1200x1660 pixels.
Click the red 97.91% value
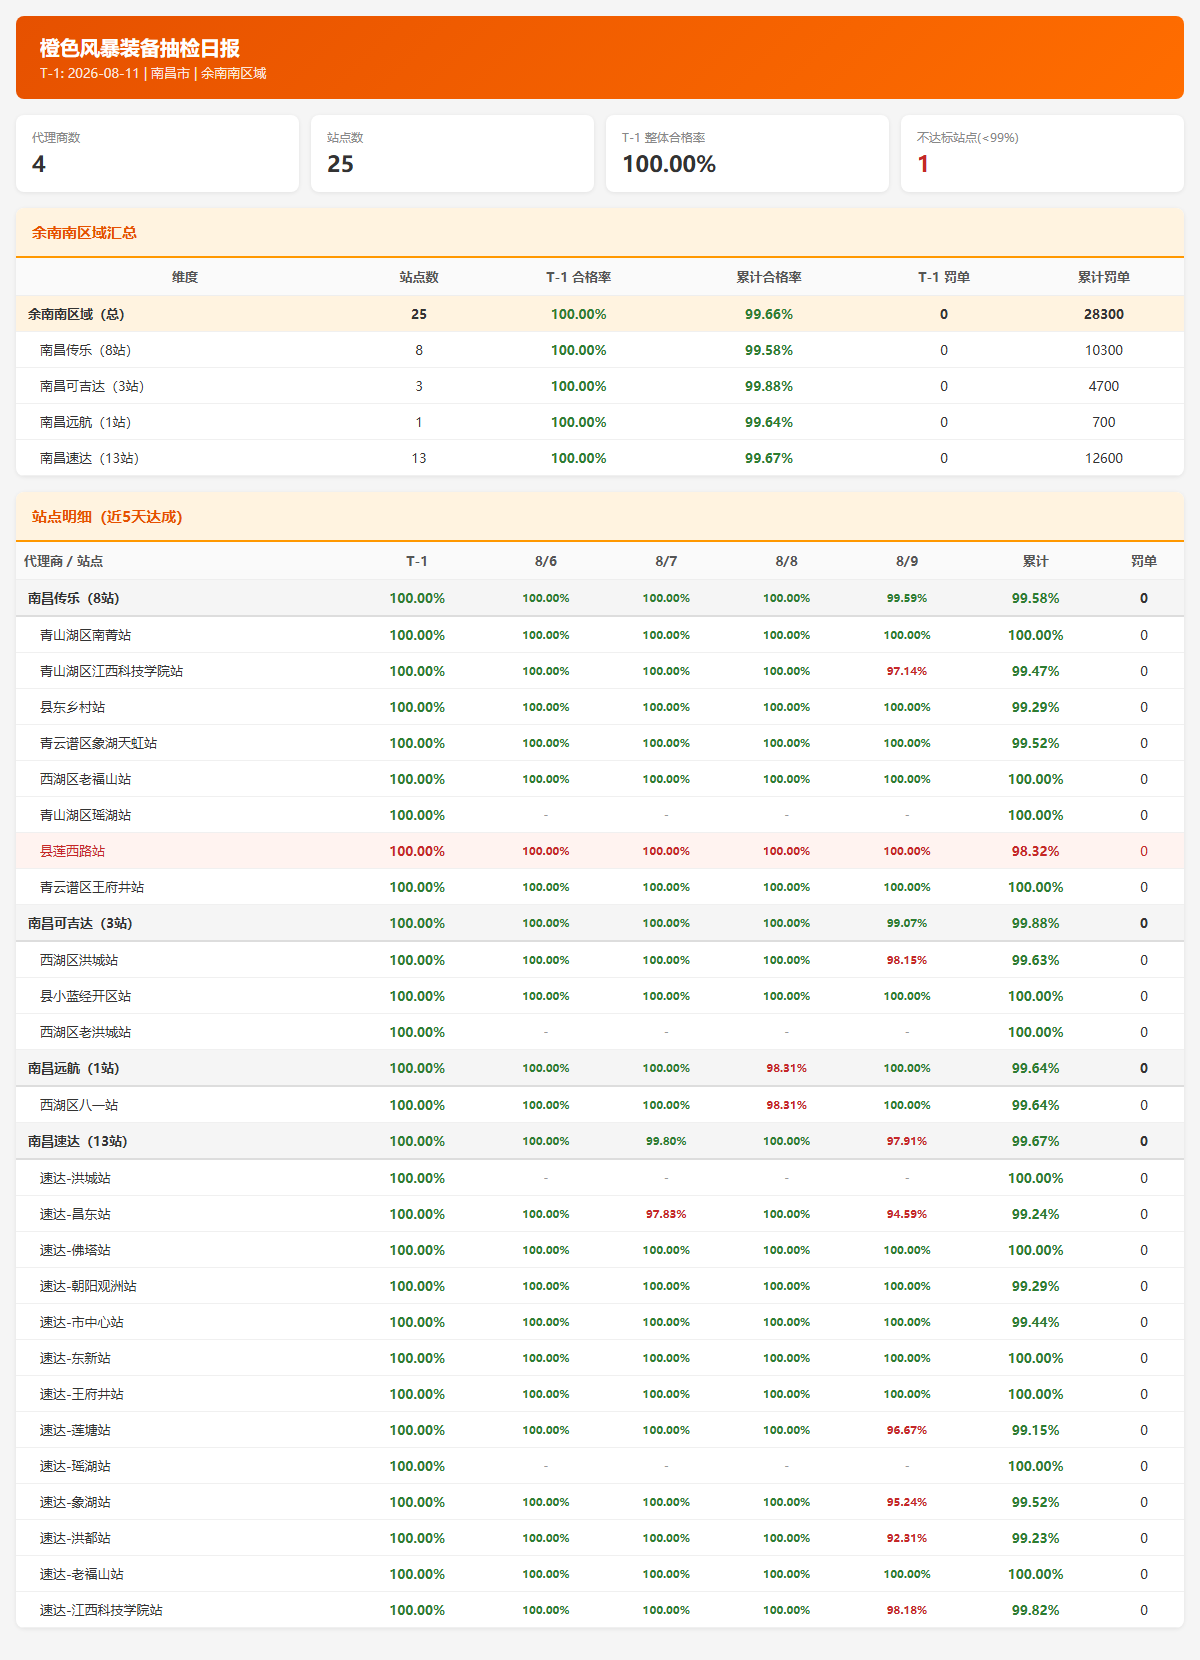pos(907,1141)
